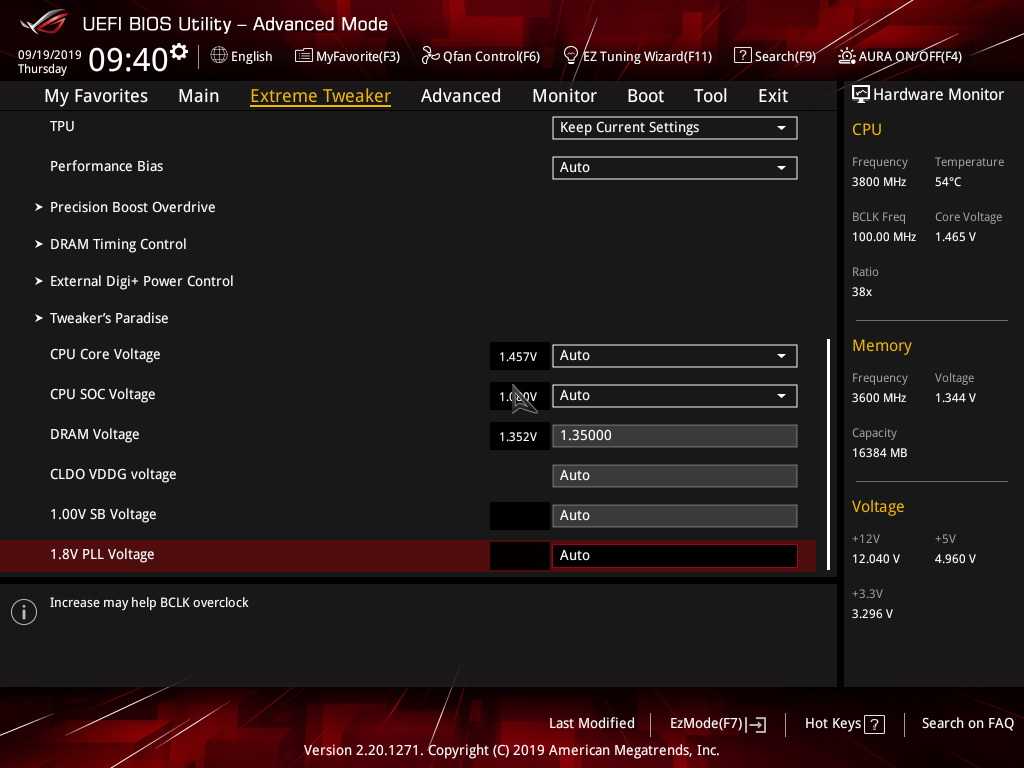Click the EZ Tuning Wizard bulb icon
This screenshot has width=1024, height=768.
pyautogui.click(x=571, y=56)
